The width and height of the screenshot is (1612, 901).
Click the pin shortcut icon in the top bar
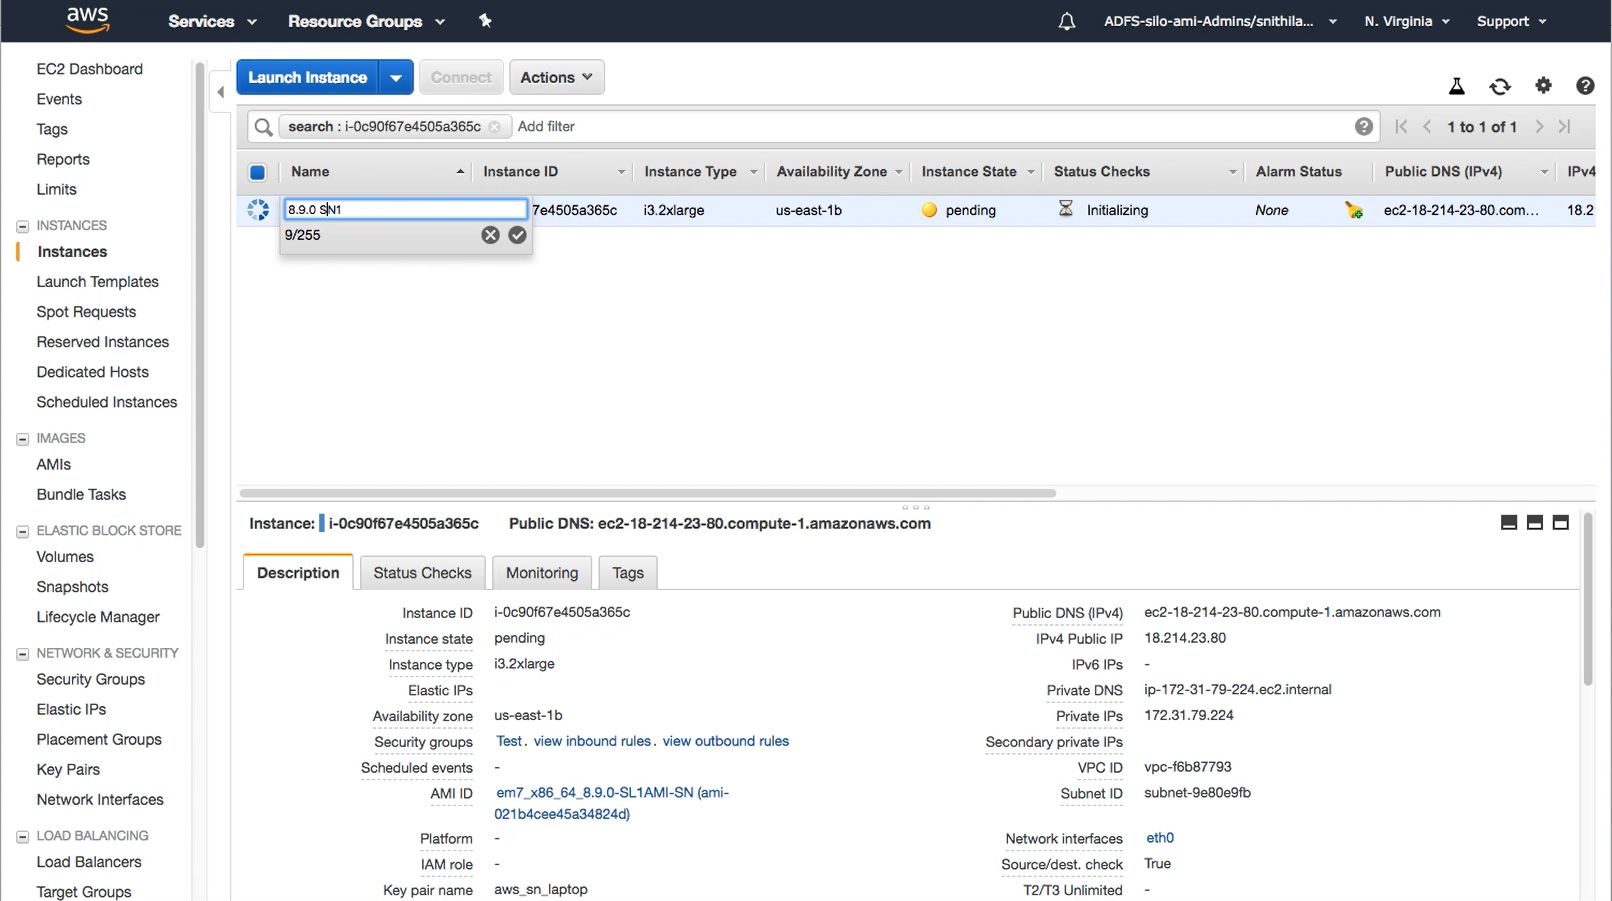click(x=485, y=20)
